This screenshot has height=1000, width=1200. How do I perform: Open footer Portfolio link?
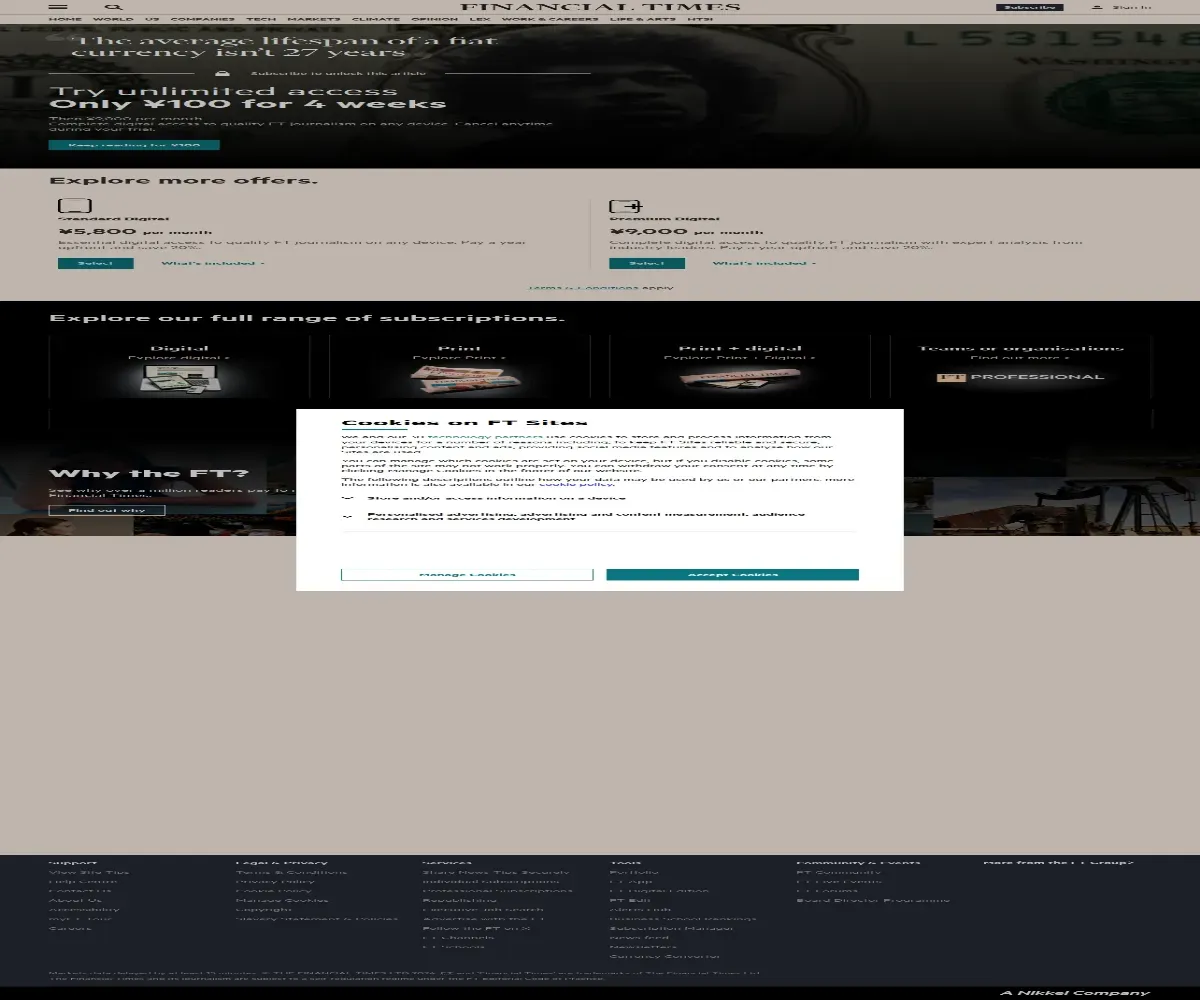click(x=635, y=873)
